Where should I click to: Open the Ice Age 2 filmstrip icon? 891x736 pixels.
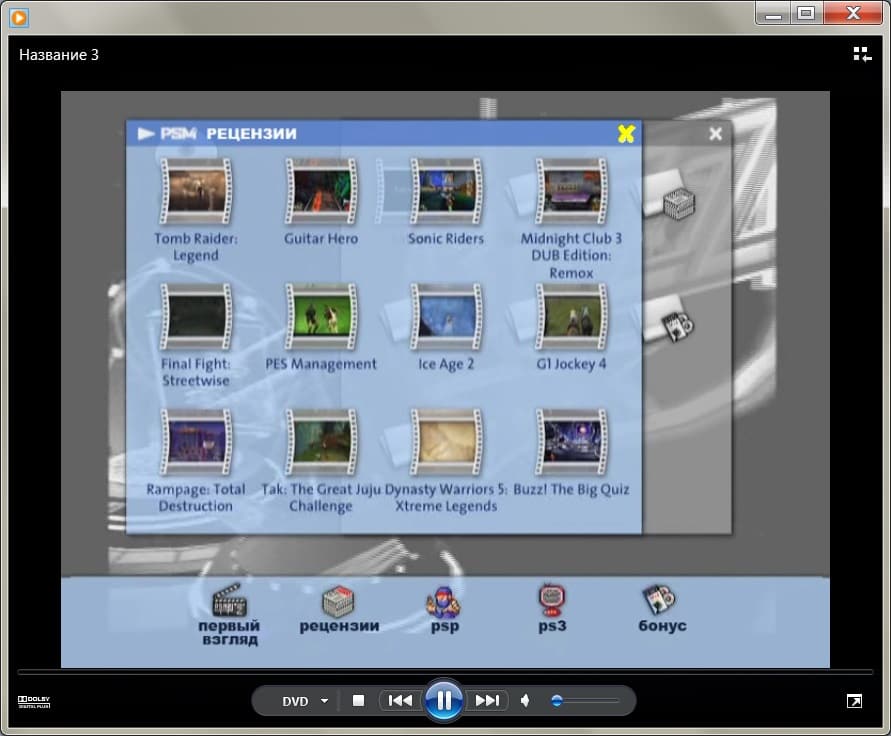(446, 317)
